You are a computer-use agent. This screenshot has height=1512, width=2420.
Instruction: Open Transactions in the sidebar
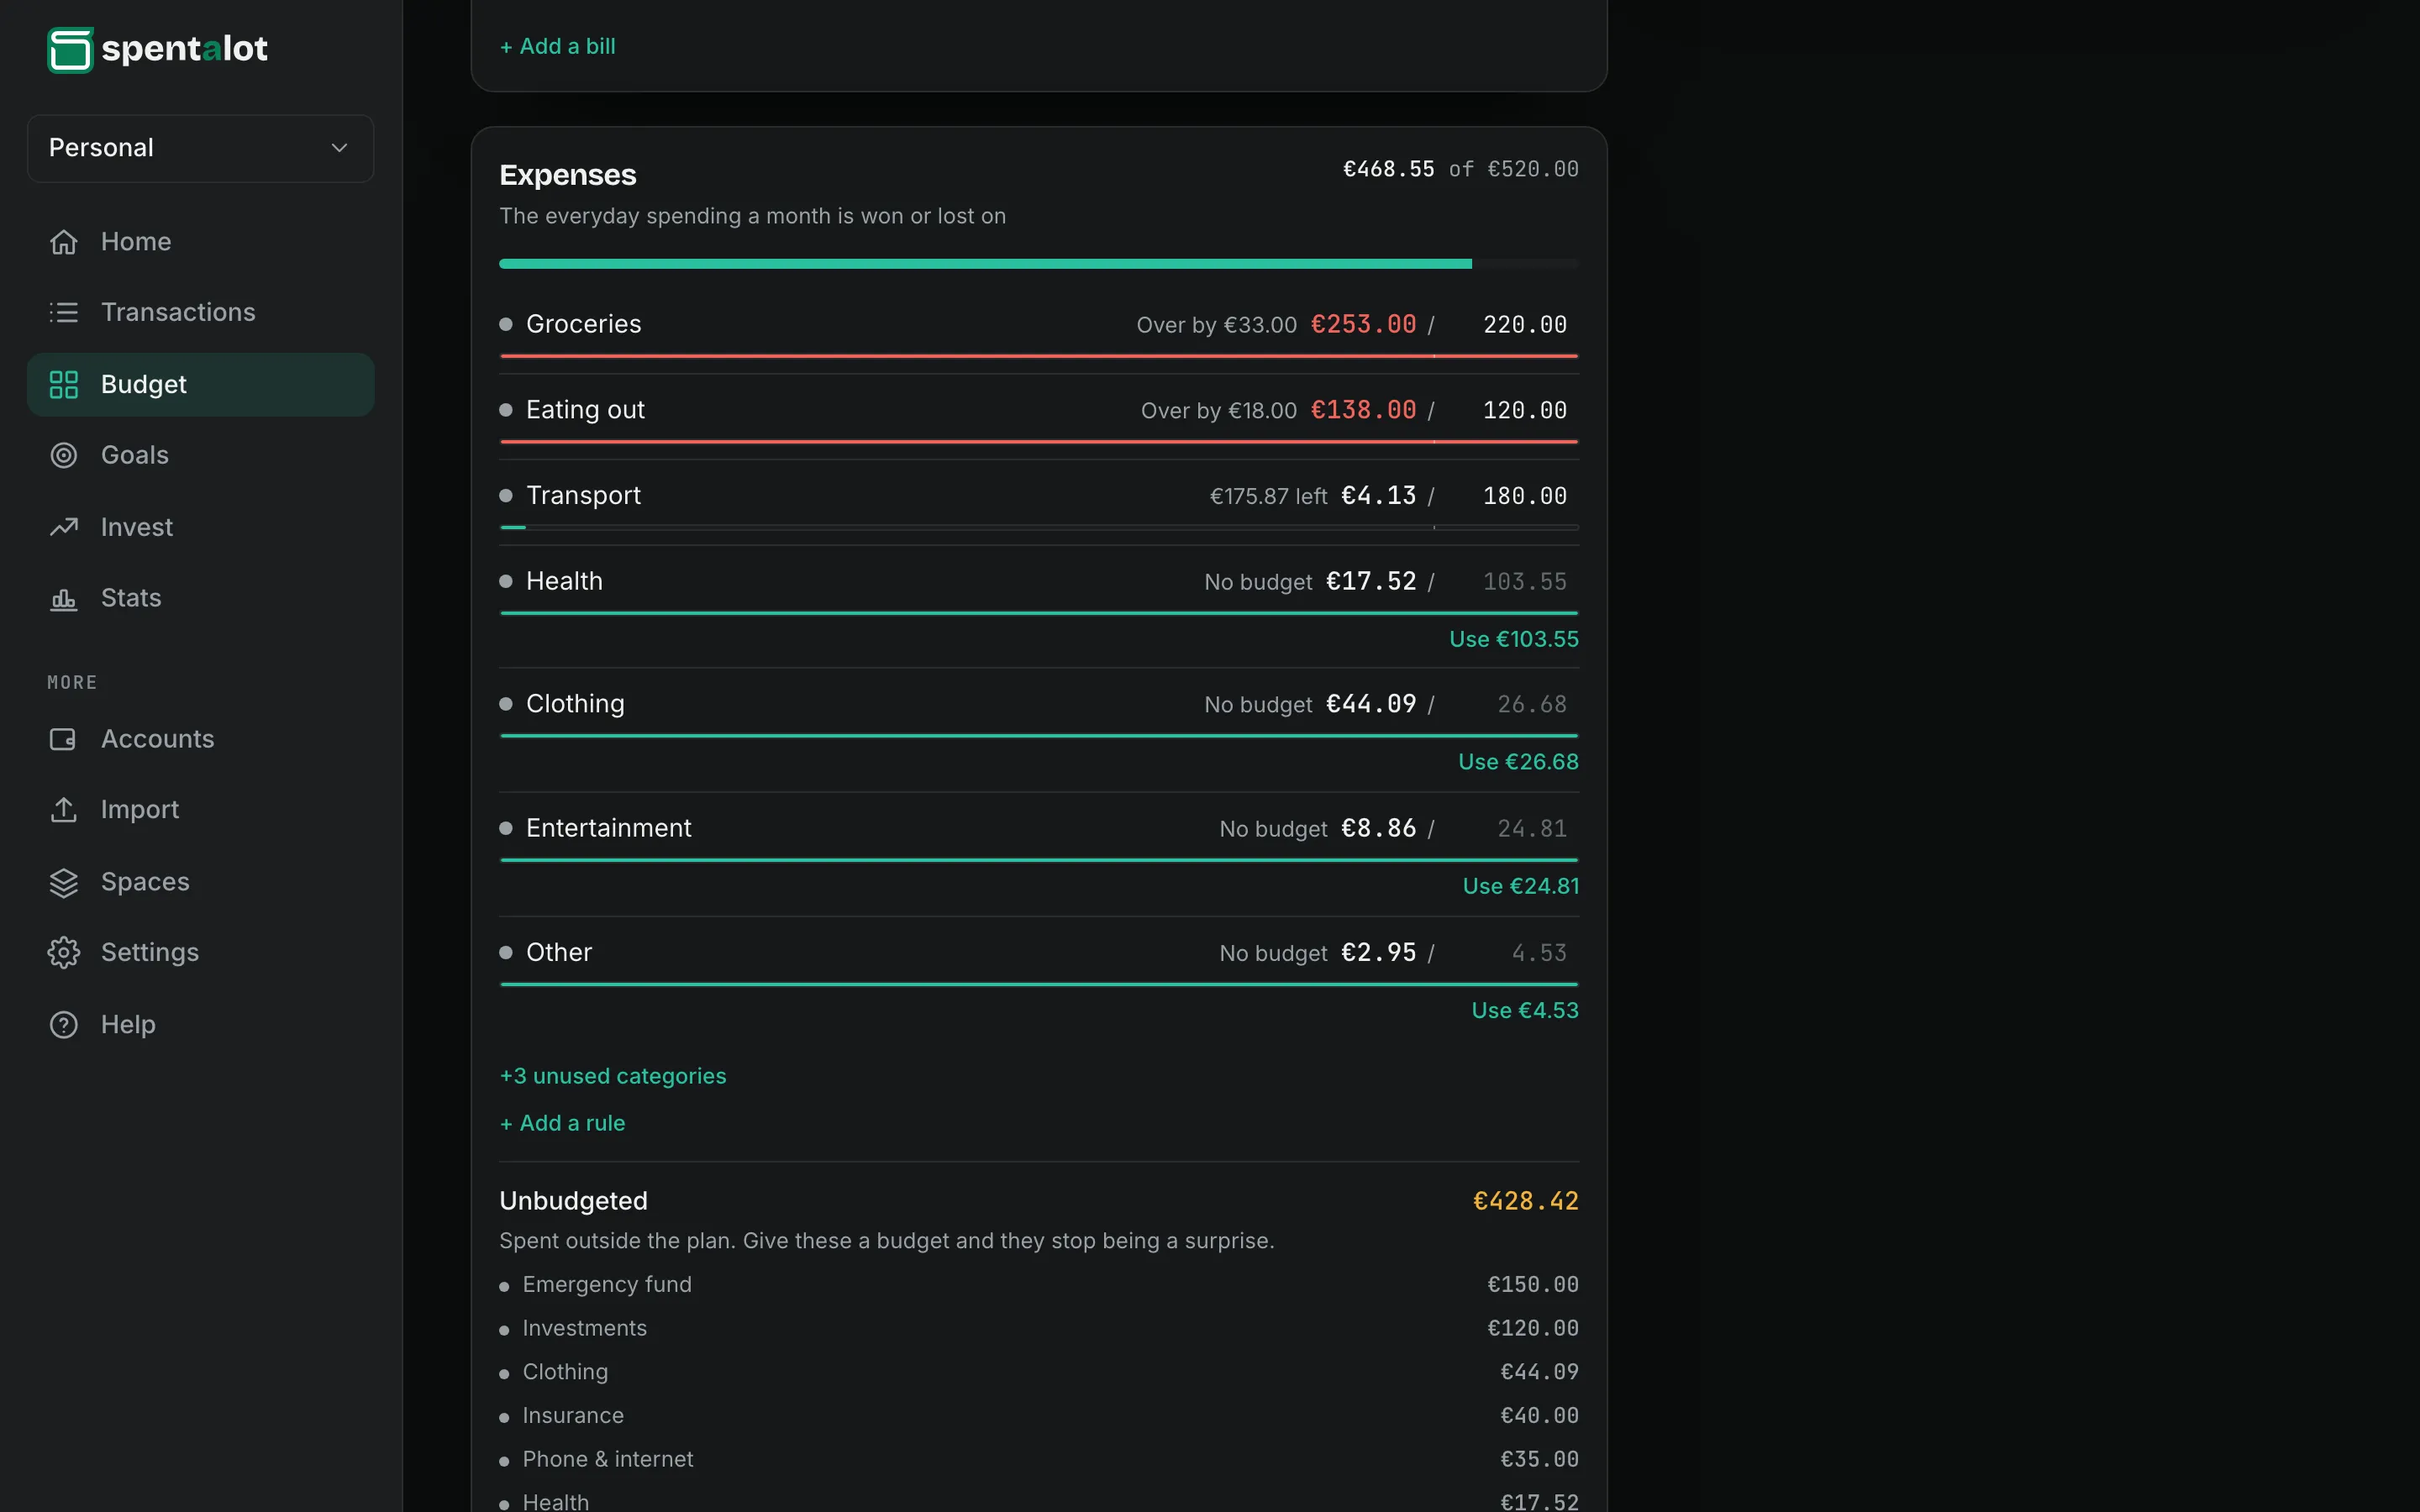[201, 312]
